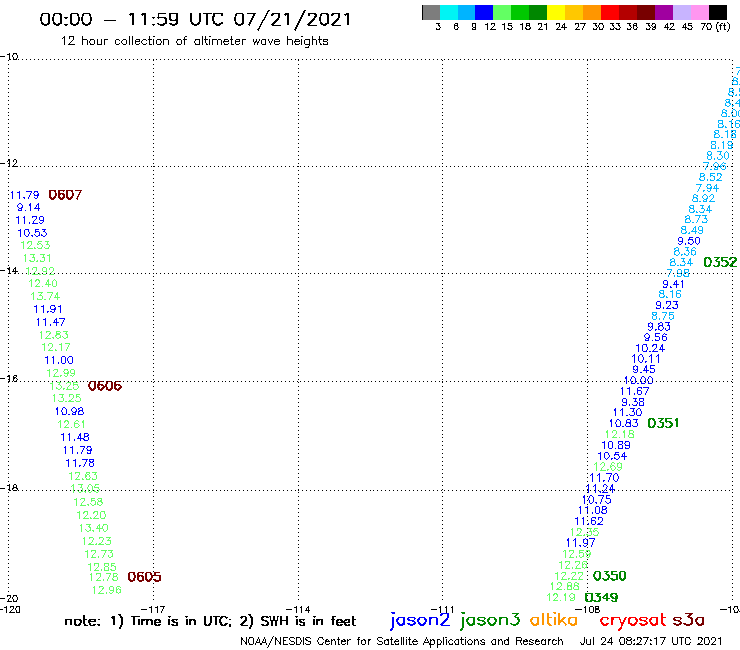Select pass label 0351
Viewport: 740px width, 650px height.
(663, 423)
